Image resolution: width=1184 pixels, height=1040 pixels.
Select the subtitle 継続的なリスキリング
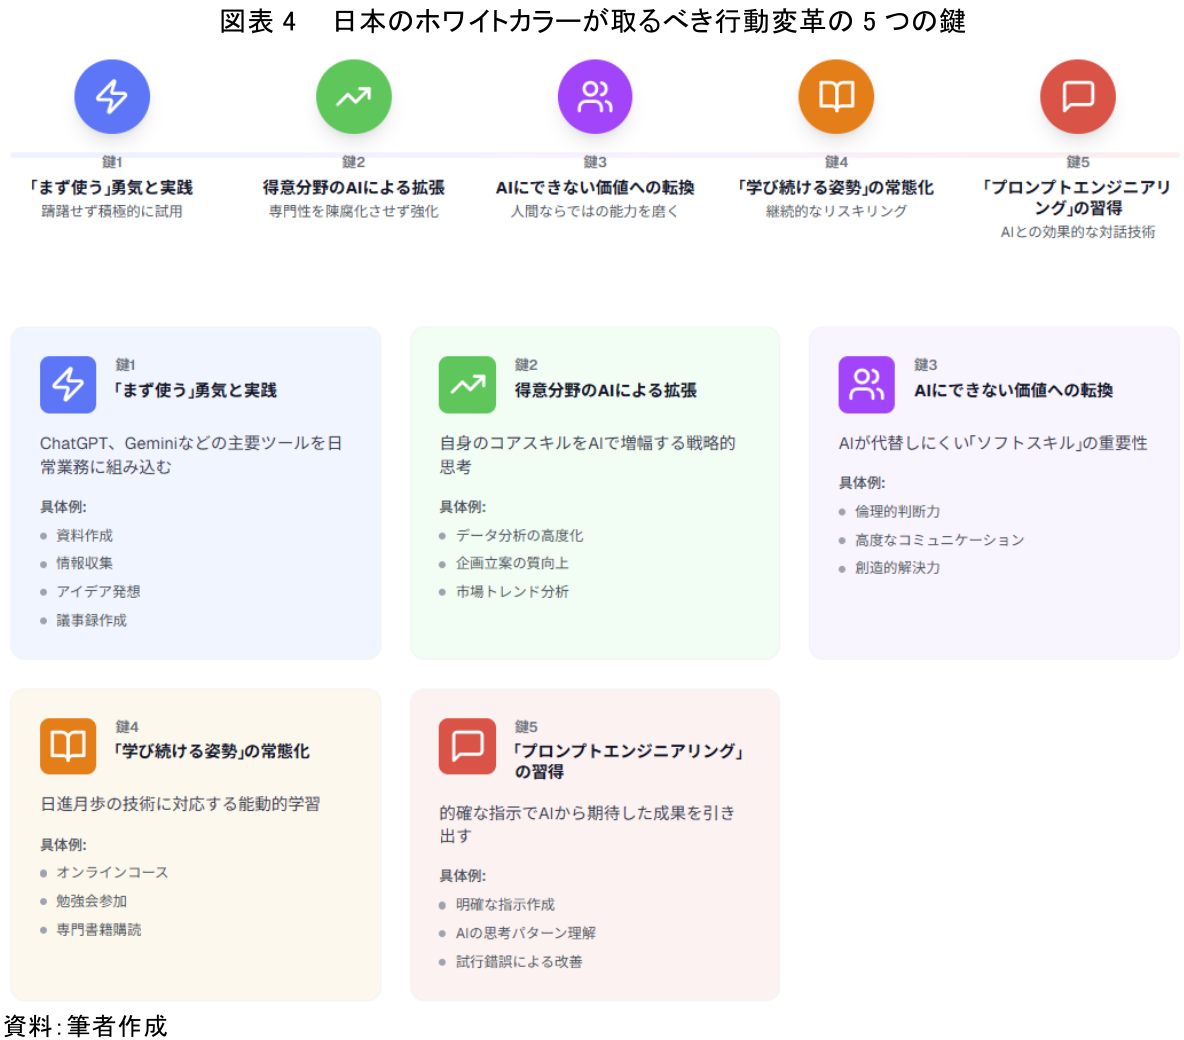click(x=836, y=212)
